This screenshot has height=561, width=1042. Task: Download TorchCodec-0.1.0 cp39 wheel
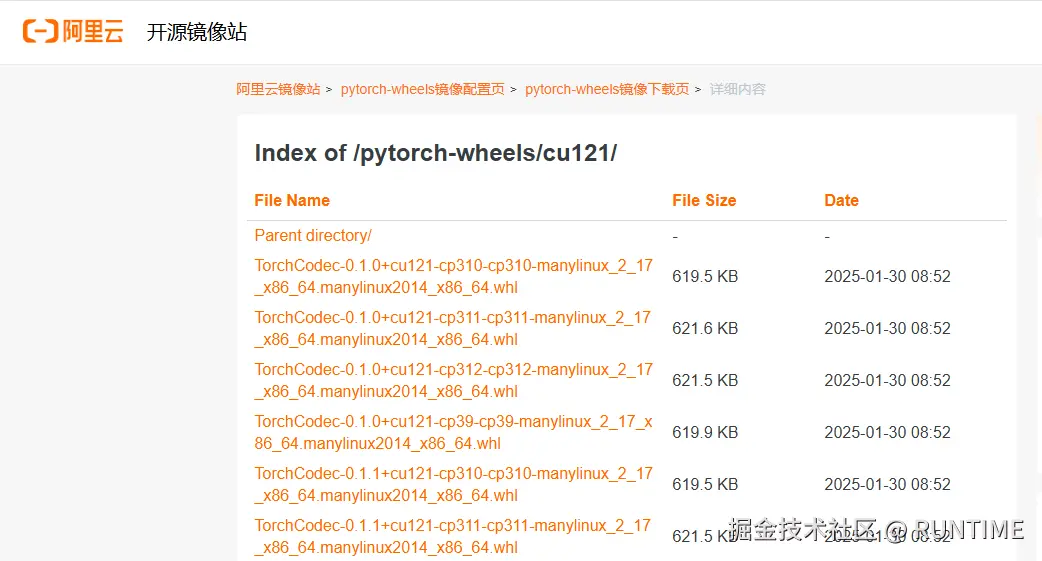click(x=453, y=432)
